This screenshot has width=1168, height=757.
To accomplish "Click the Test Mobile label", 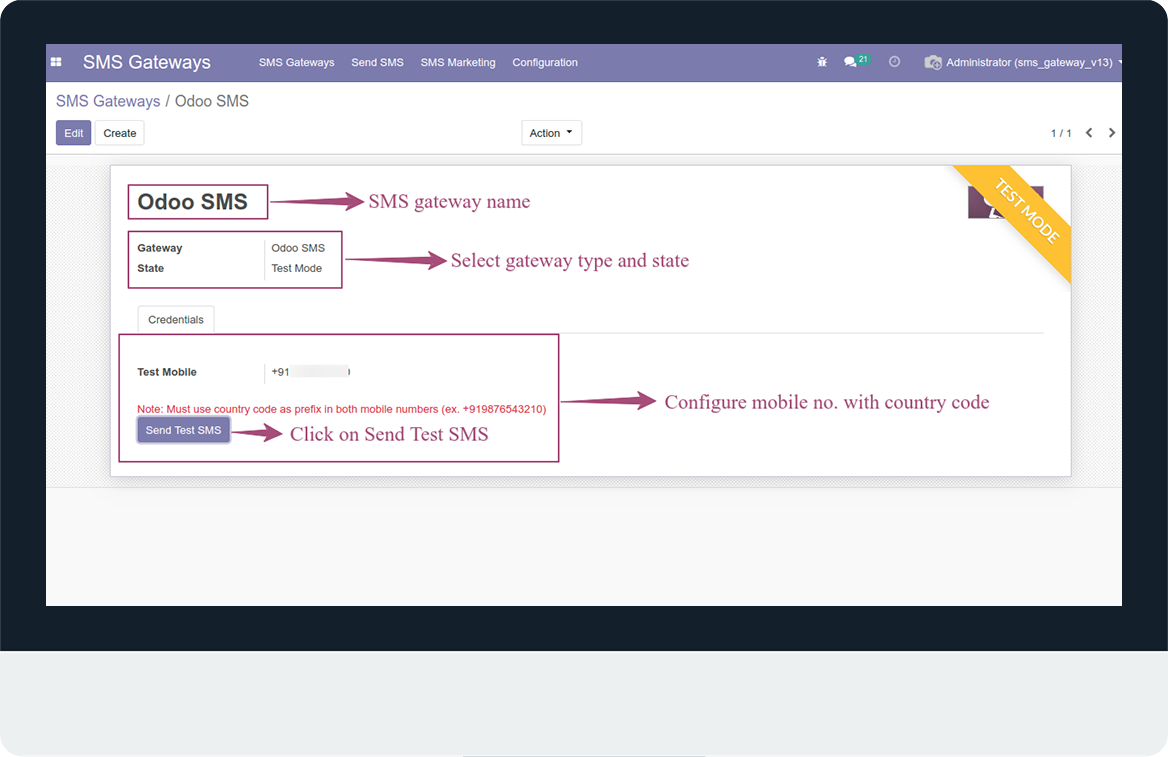I will 167,372.
